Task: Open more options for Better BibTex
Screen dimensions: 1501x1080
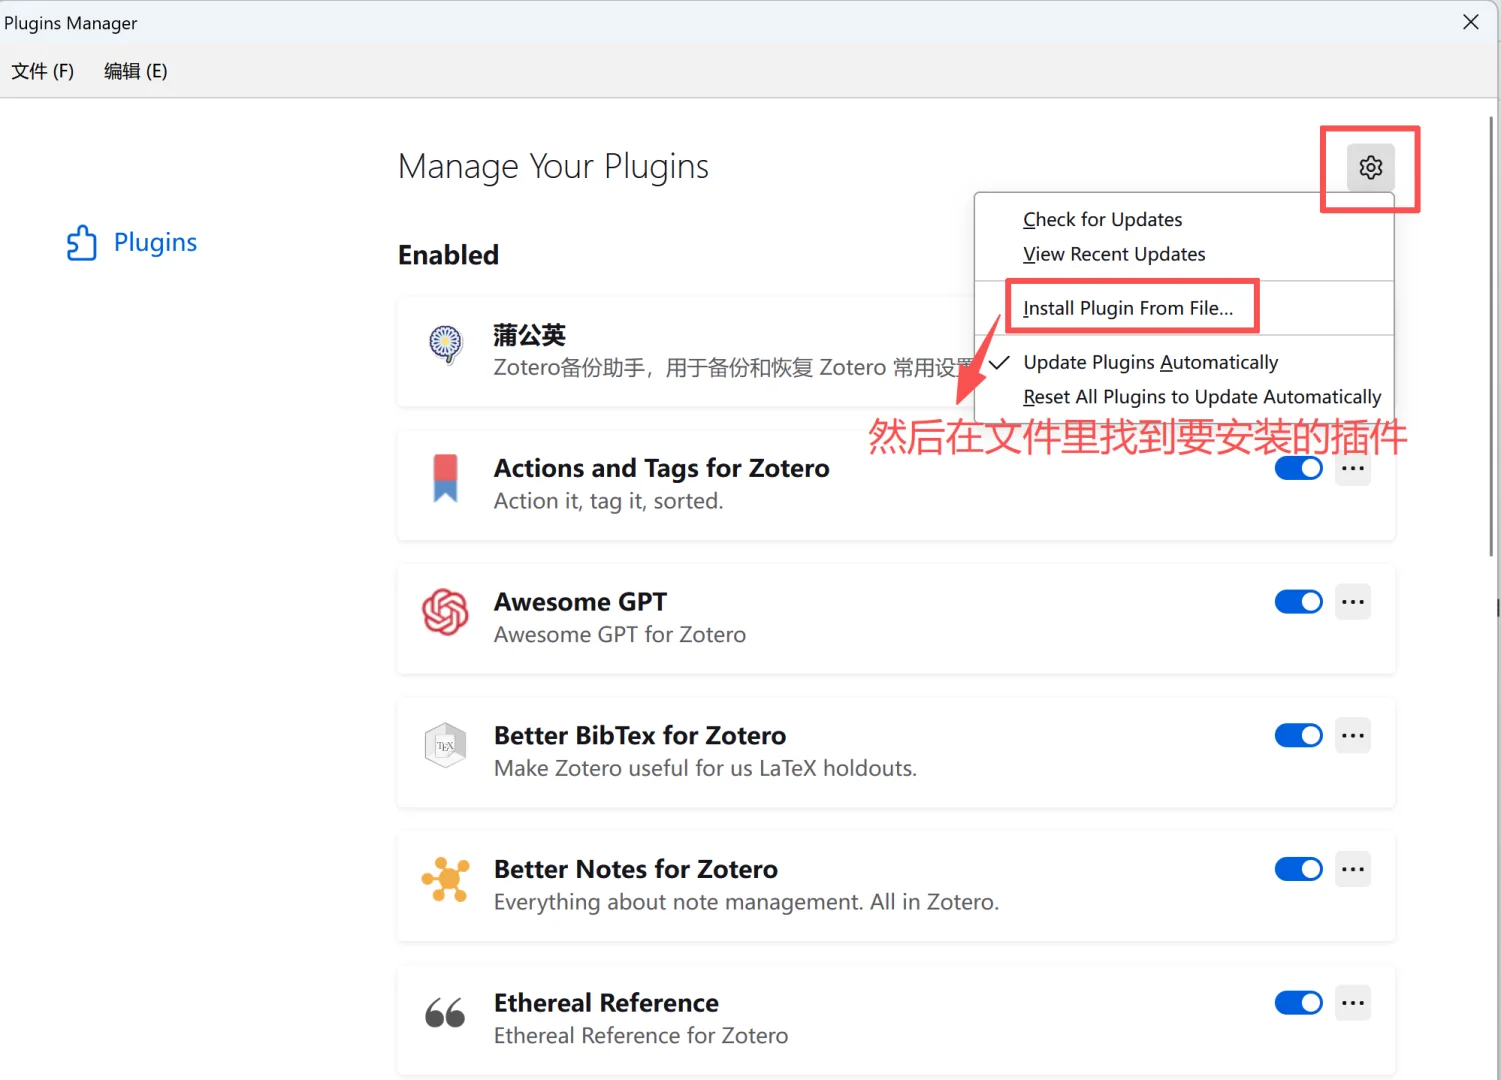Action: pos(1353,736)
